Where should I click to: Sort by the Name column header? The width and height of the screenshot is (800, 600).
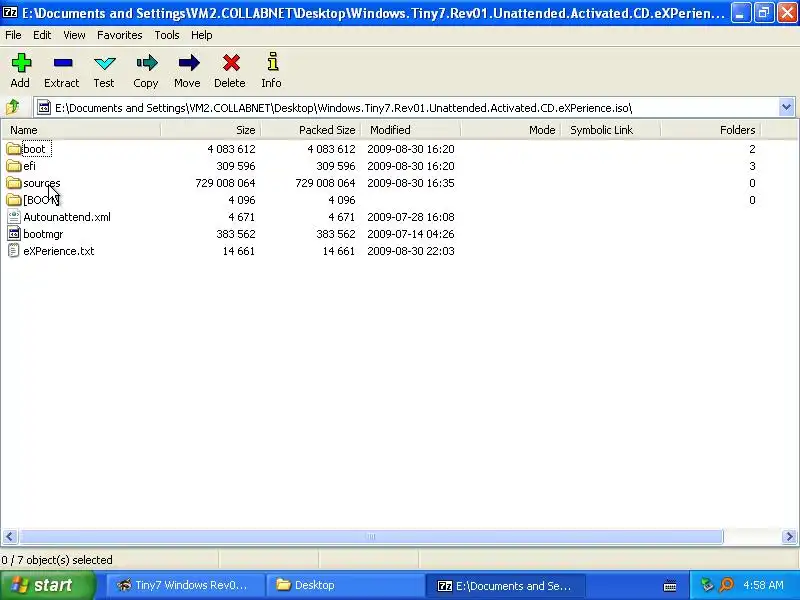(81, 130)
